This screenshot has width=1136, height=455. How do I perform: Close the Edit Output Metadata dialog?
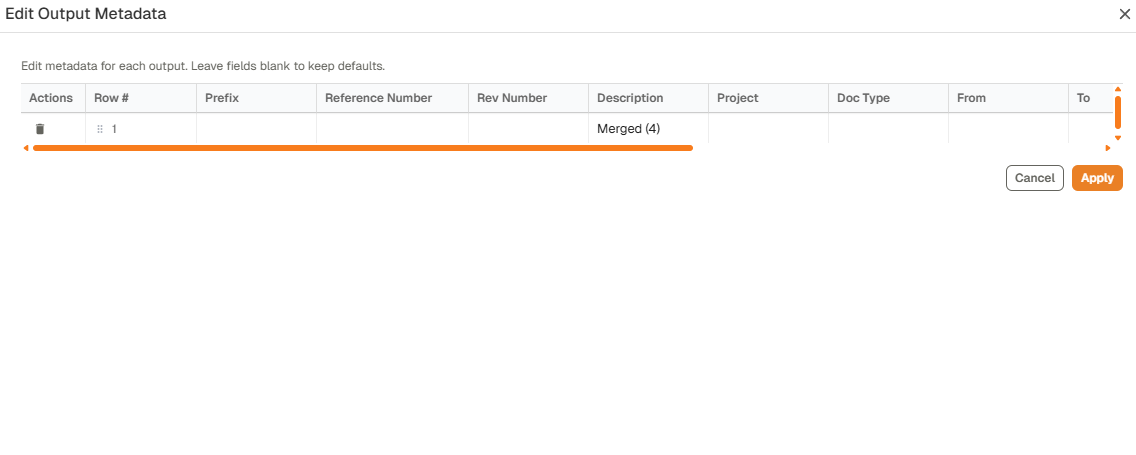[x=1124, y=14]
